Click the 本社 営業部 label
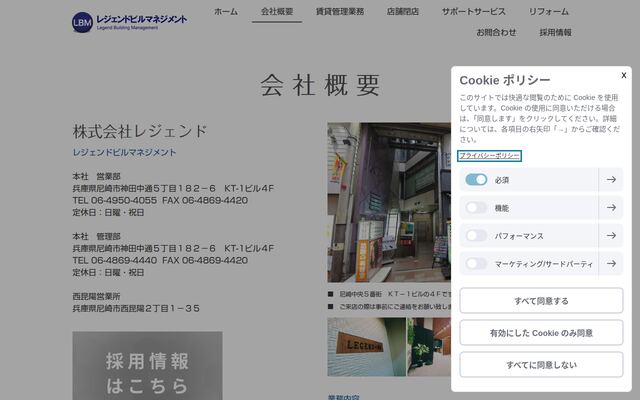The height and width of the screenshot is (400, 640). pyautogui.click(x=96, y=176)
